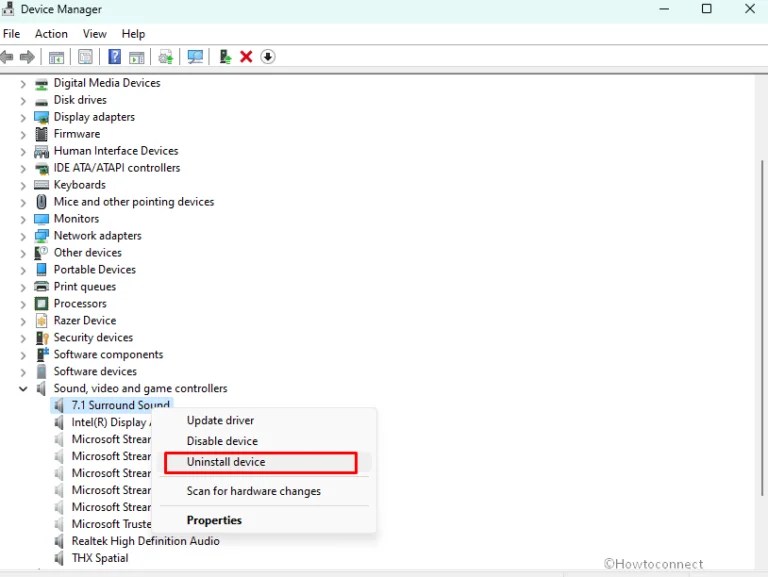Screen dimensions: 768x577
Task: Click the Mice and pointing devices icon
Action: (42, 202)
